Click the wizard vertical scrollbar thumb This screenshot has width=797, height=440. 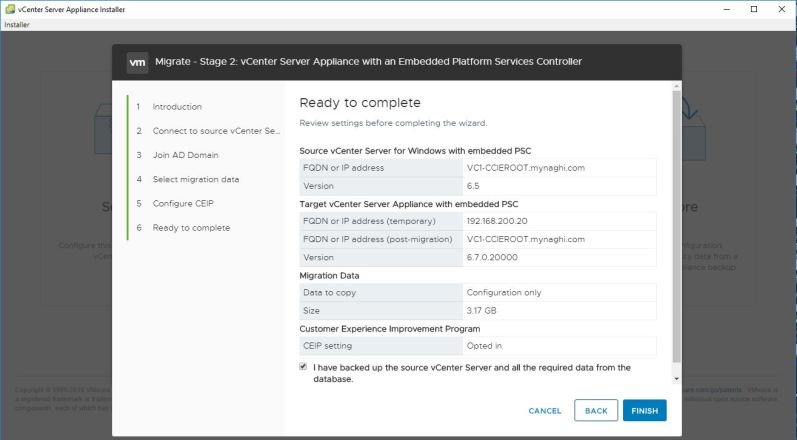677,220
